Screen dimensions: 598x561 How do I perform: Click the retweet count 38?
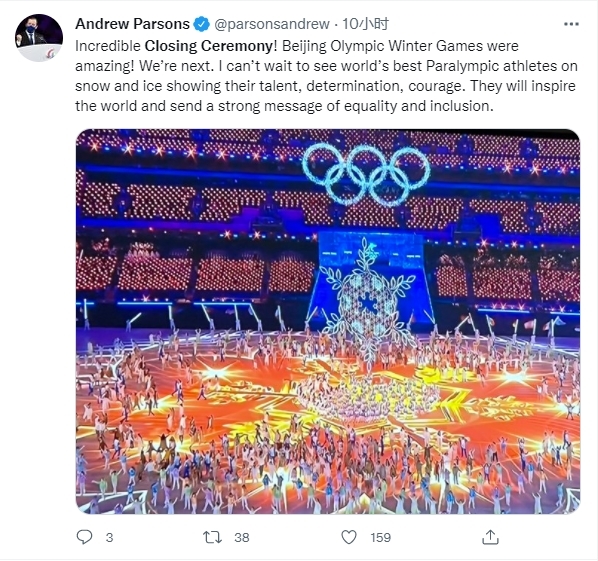pos(241,537)
